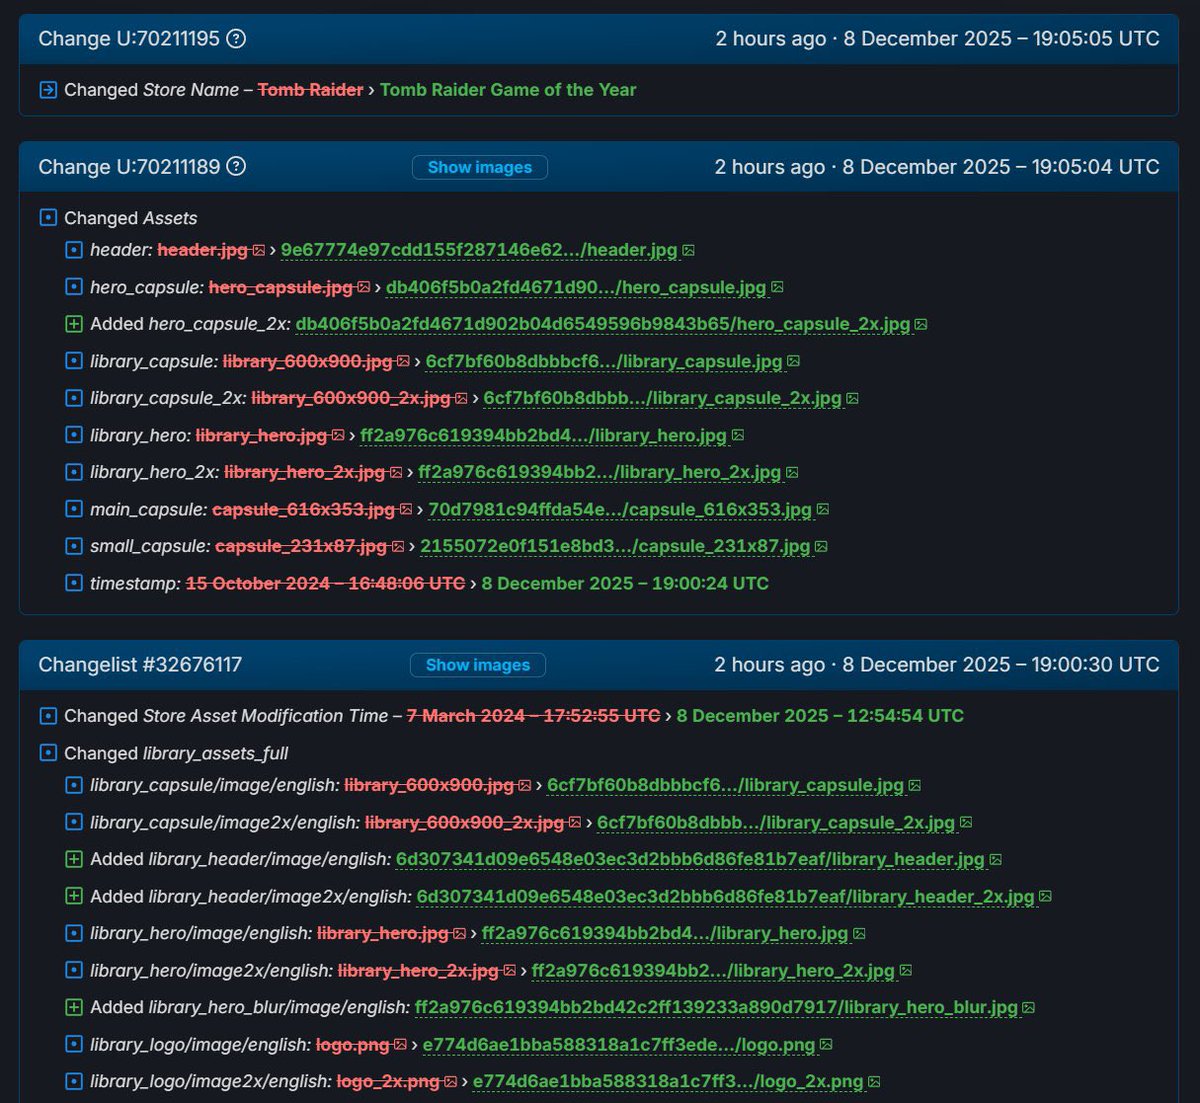The image size is (1200, 1103).
Task: Open e774d6ae1bba588318a1c7ff3ede.../logo.png link
Action: [x=619, y=1044]
